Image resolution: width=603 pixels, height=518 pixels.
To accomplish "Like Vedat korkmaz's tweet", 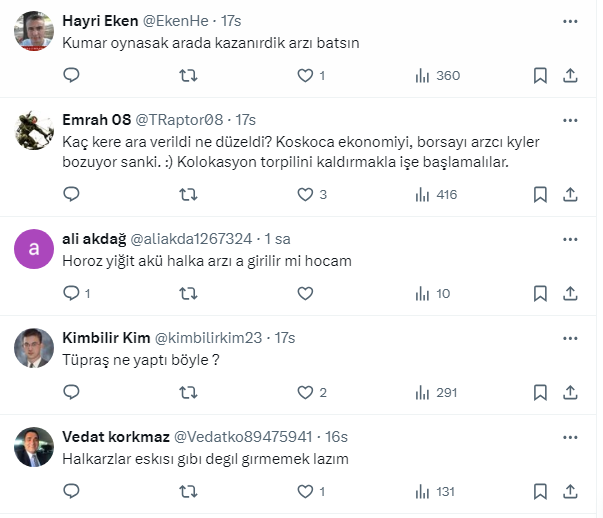I will coord(306,492).
